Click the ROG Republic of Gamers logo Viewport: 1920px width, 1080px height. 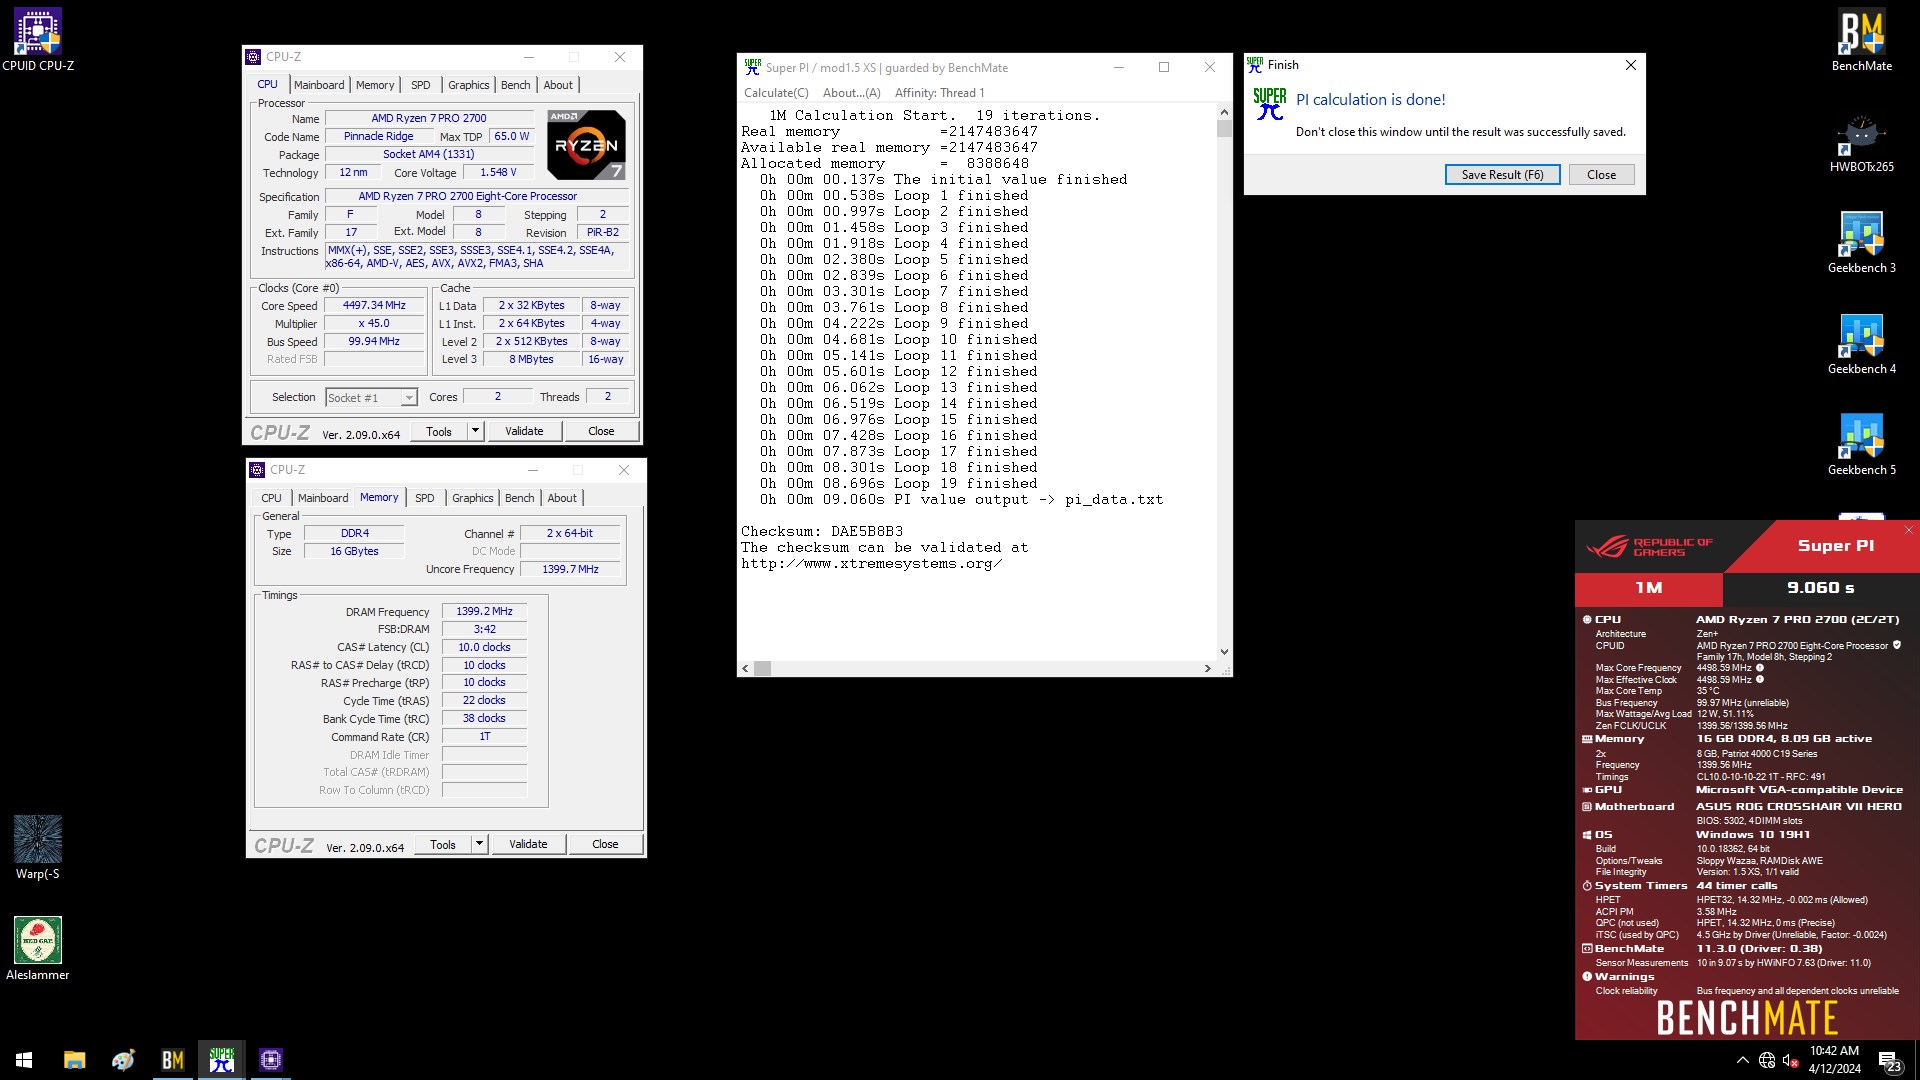(1649, 547)
